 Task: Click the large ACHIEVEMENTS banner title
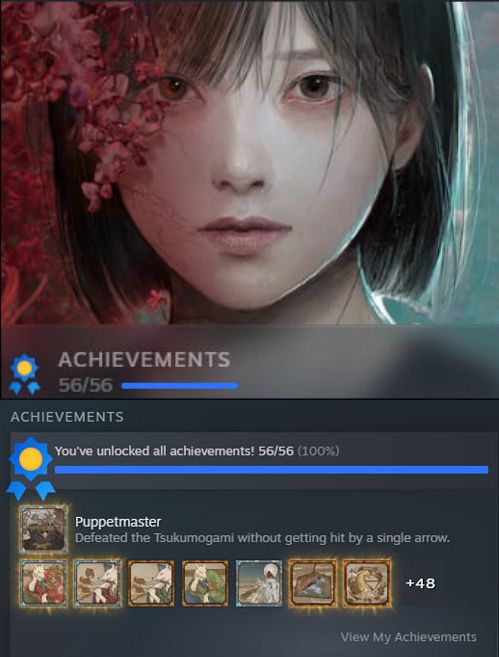pos(145,360)
